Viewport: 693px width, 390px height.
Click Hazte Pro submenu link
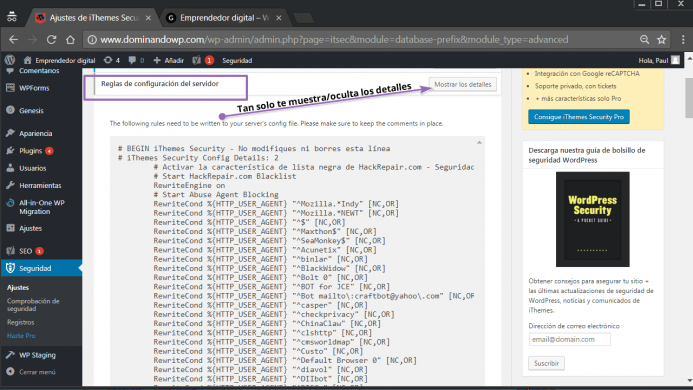(x=21, y=336)
